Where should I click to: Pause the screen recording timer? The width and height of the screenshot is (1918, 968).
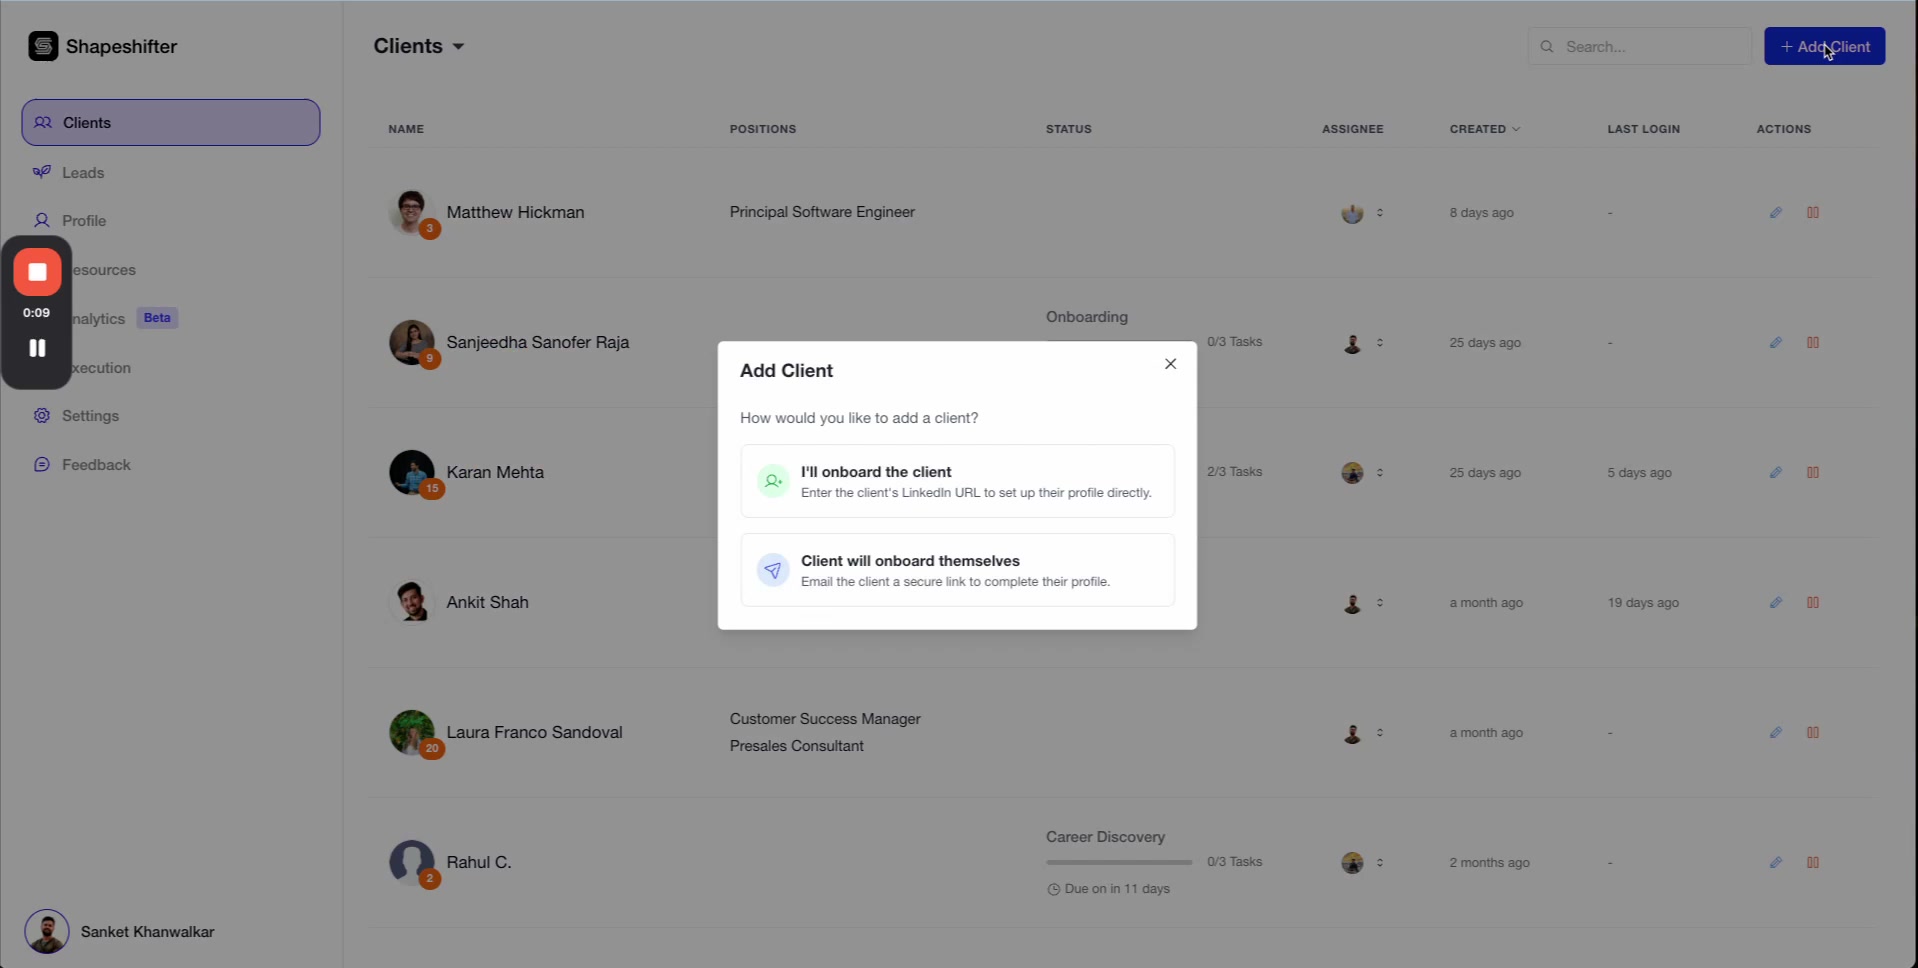[x=37, y=347]
